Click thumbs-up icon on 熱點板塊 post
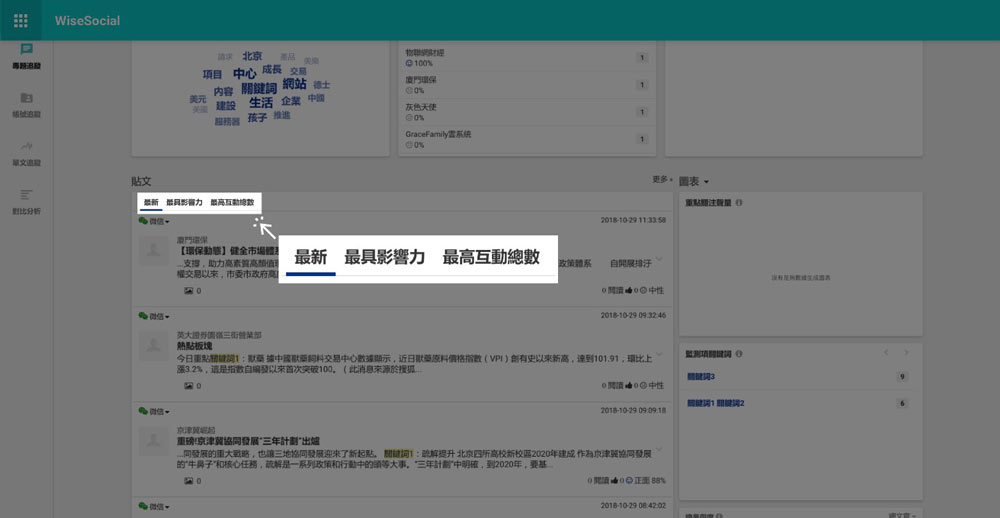Image resolution: width=1000 pixels, height=518 pixels. tap(629, 385)
